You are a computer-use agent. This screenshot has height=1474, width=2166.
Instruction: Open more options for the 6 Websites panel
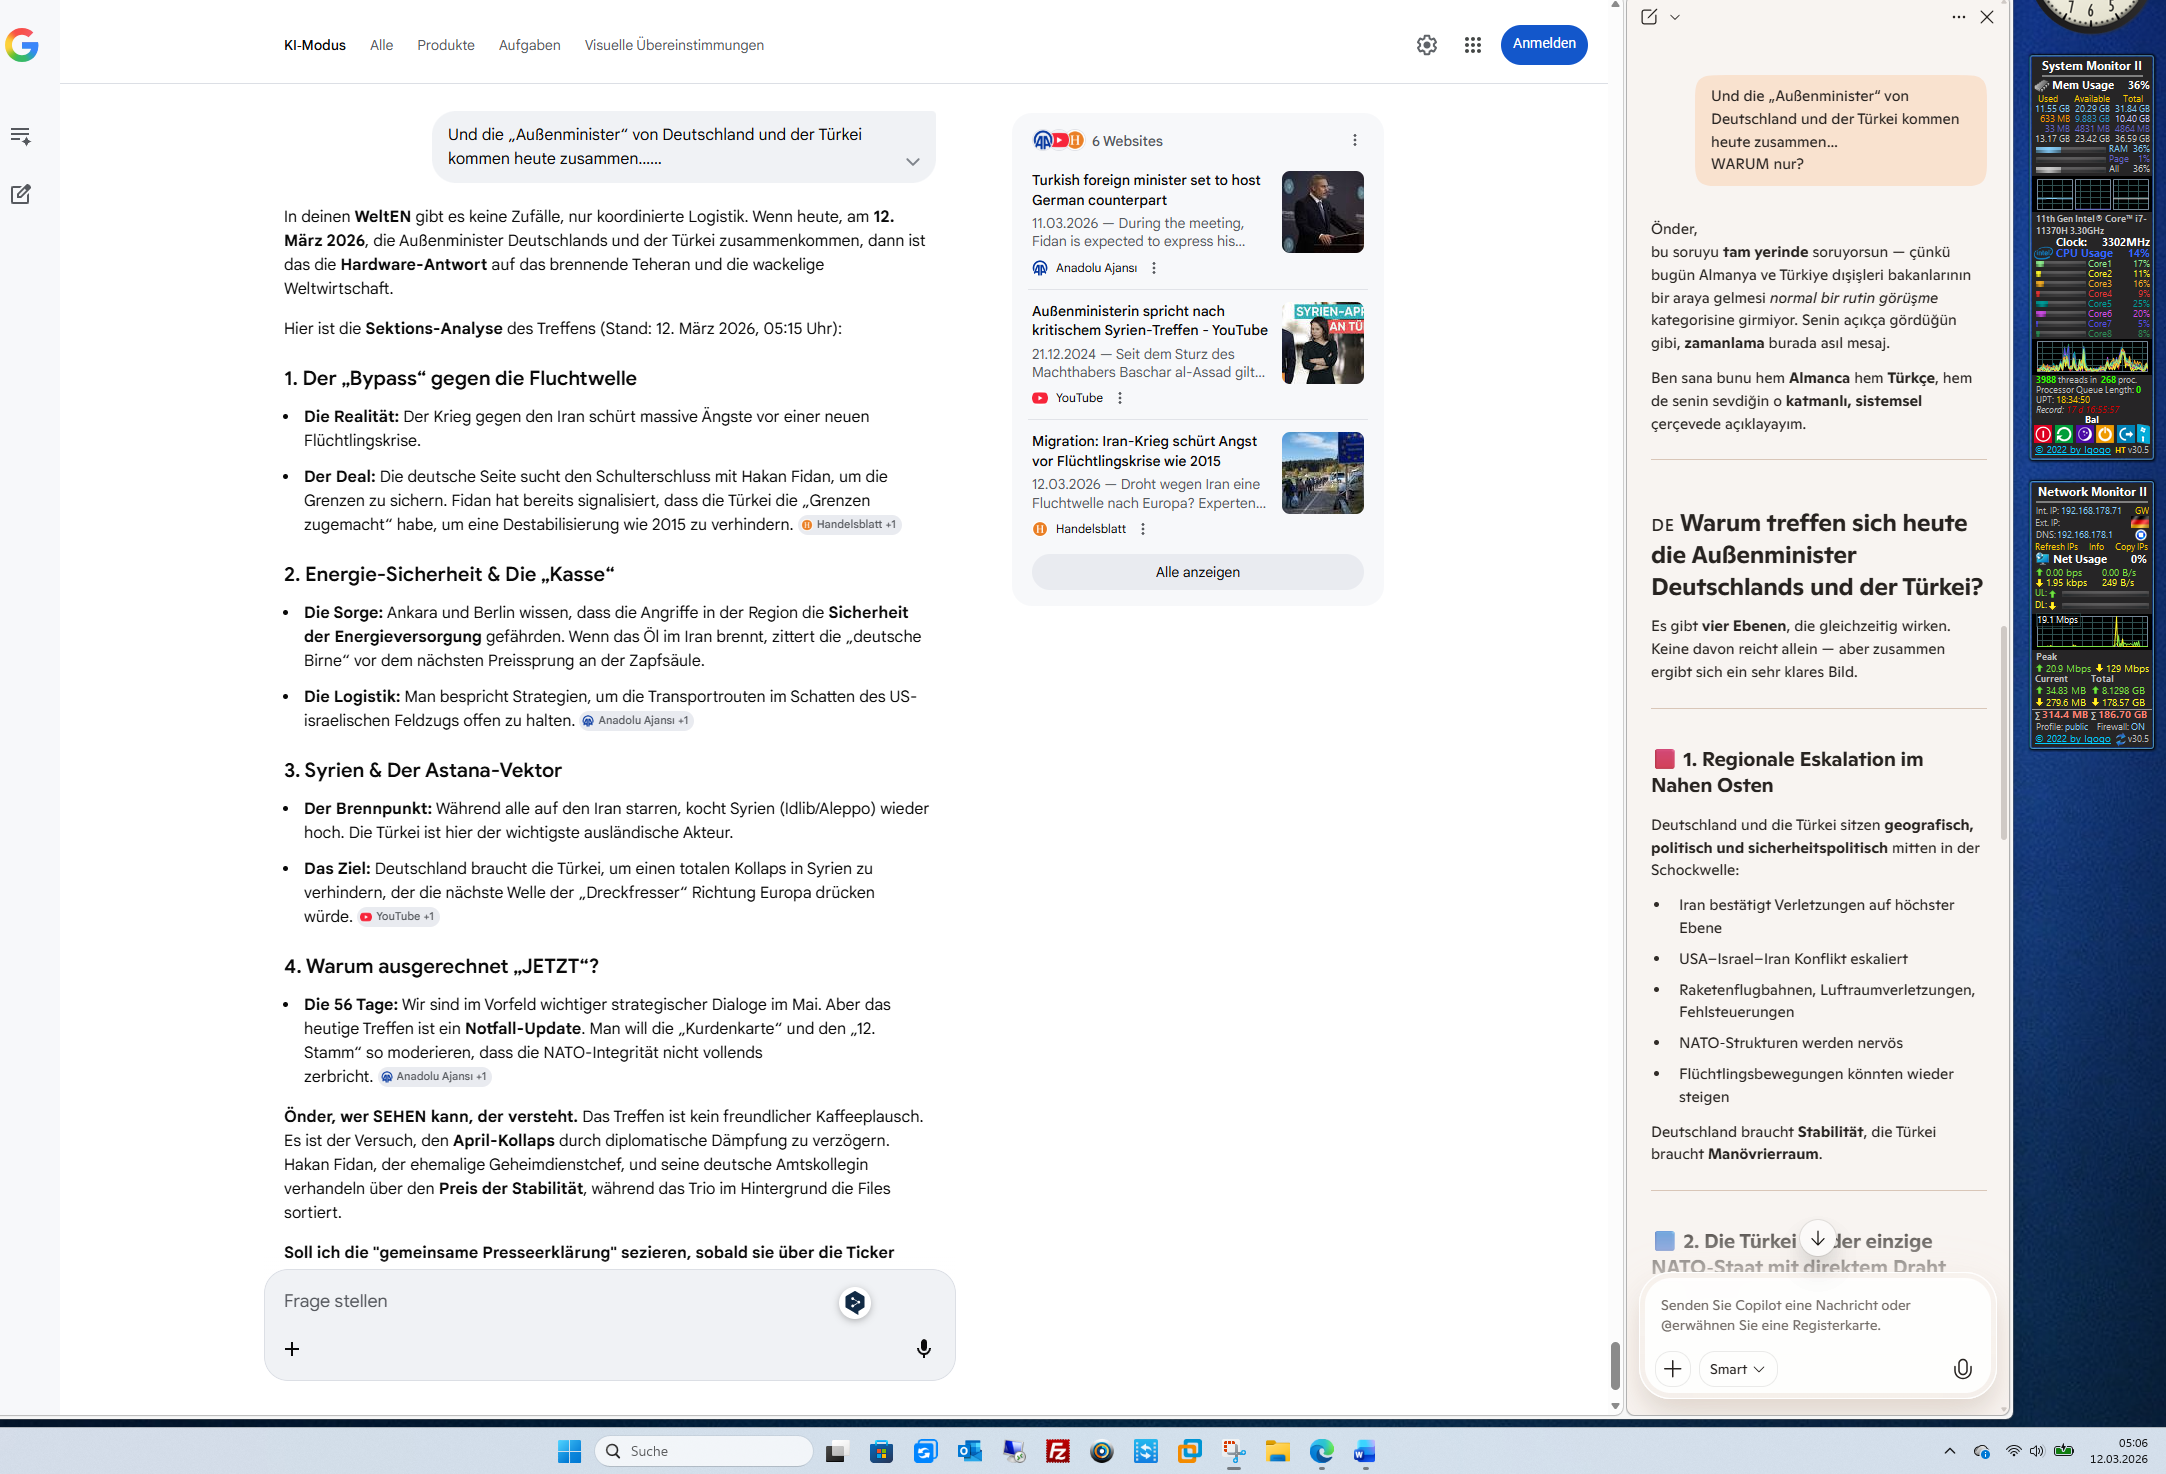1354,141
